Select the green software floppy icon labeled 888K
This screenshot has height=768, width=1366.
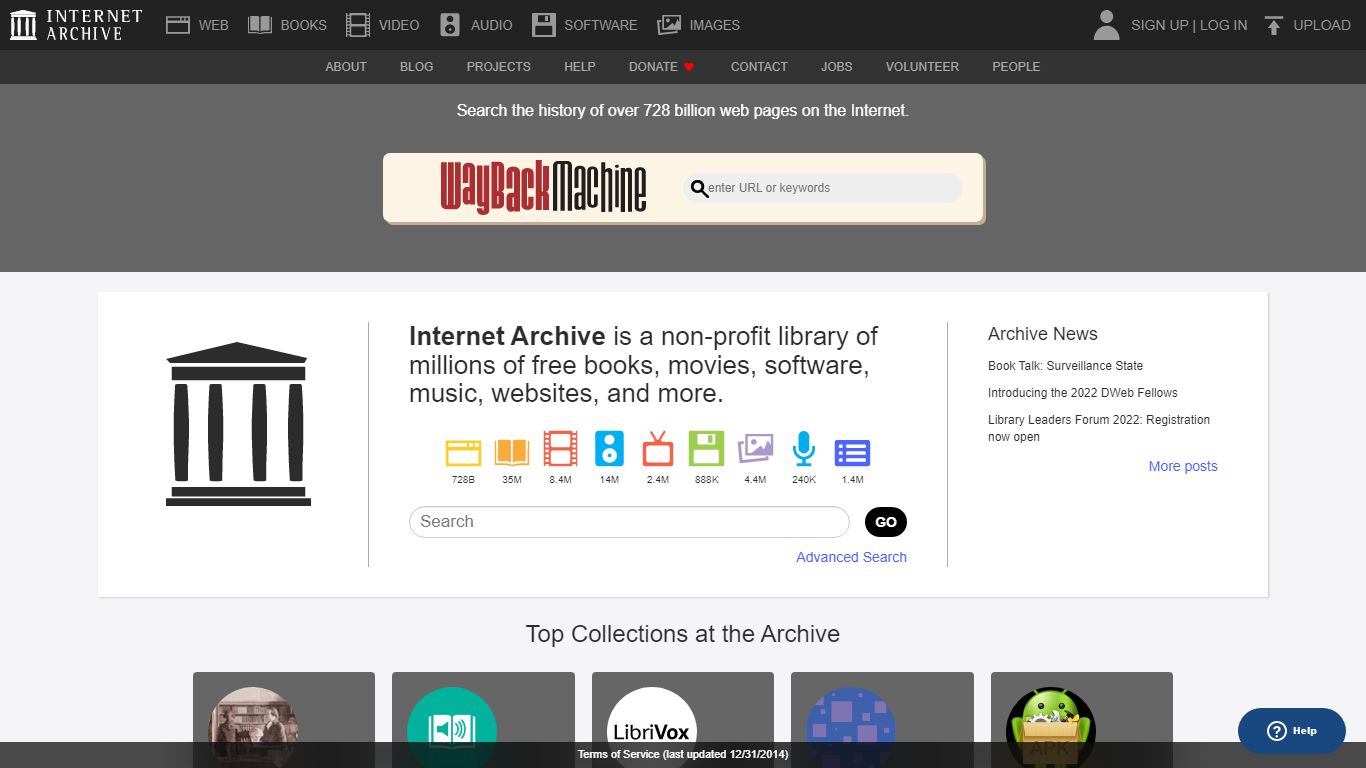tap(706, 449)
